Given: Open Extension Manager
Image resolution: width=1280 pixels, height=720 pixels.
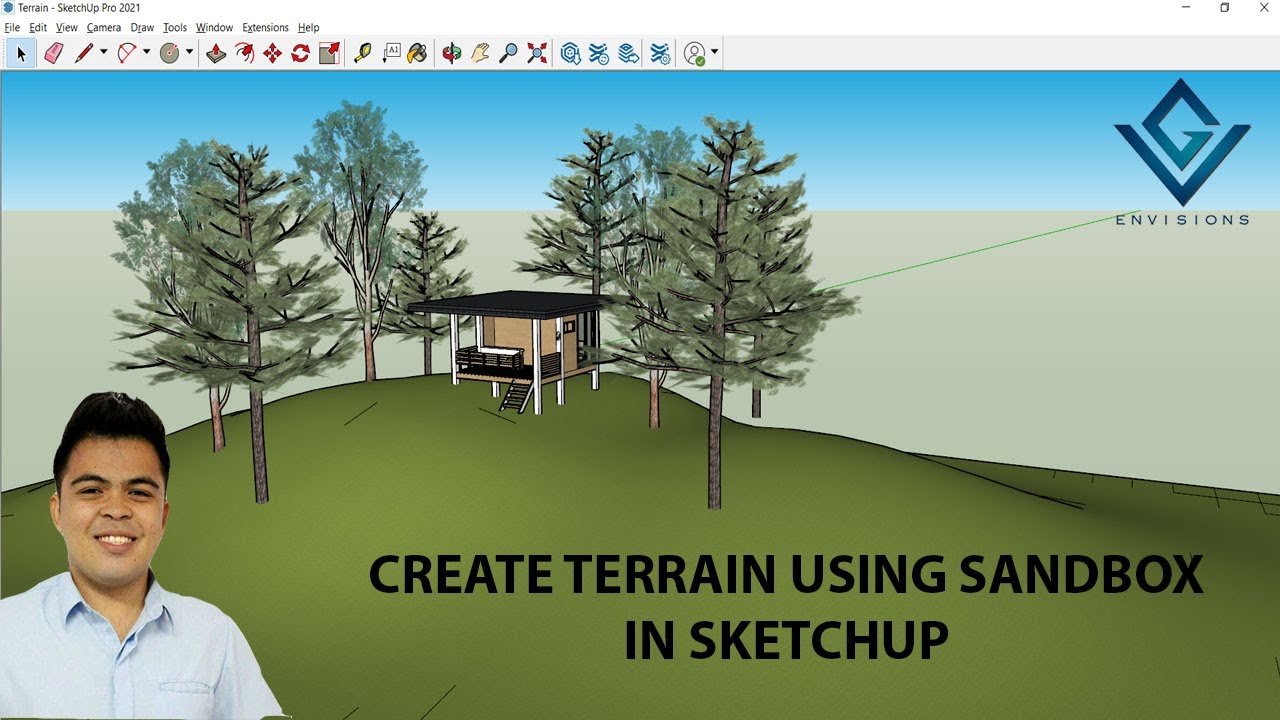Looking at the screenshot, I should 661,53.
